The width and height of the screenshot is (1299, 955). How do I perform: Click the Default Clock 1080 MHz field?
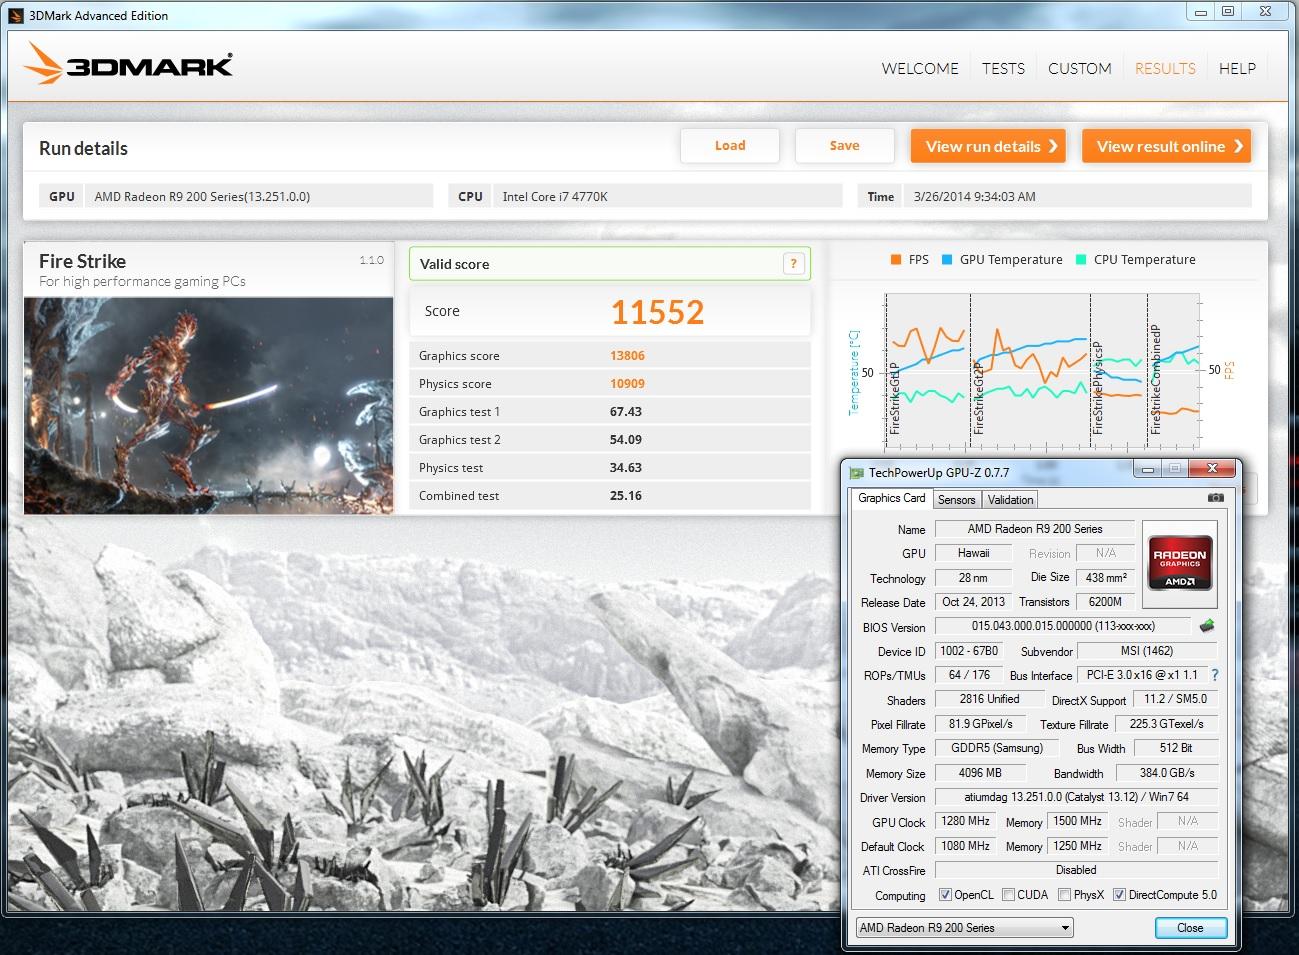click(966, 846)
